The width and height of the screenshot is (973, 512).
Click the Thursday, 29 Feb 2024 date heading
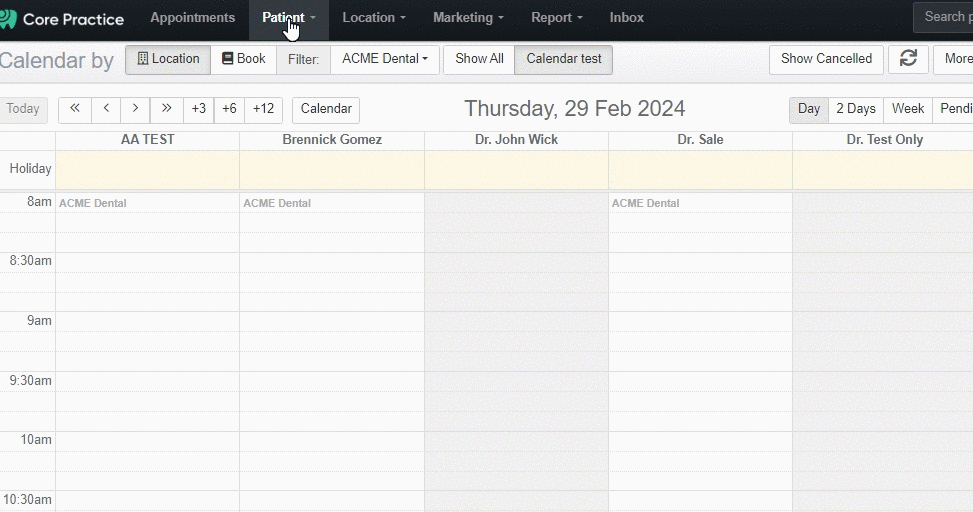575,109
